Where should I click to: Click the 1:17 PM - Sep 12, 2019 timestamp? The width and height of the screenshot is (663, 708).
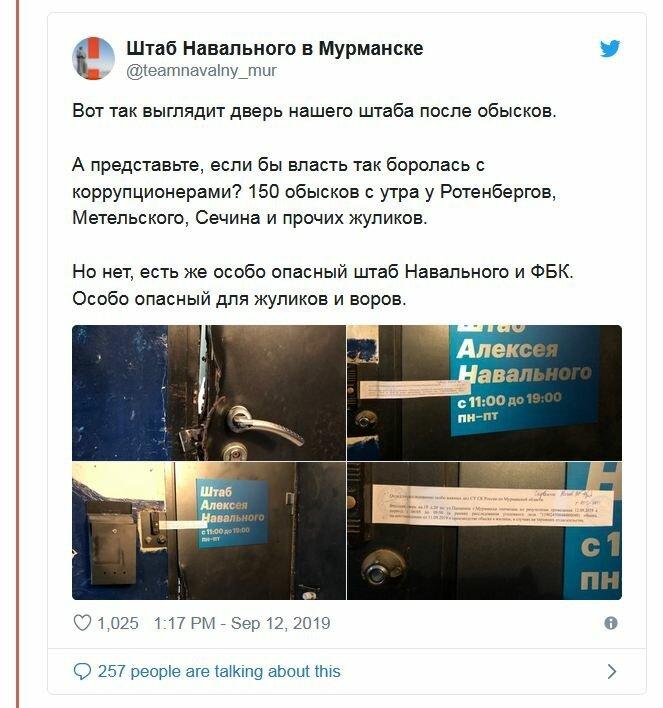pyautogui.click(x=242, y=623)
